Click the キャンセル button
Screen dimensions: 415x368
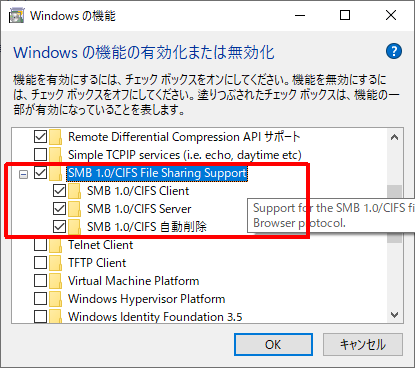tap(363, 345)
